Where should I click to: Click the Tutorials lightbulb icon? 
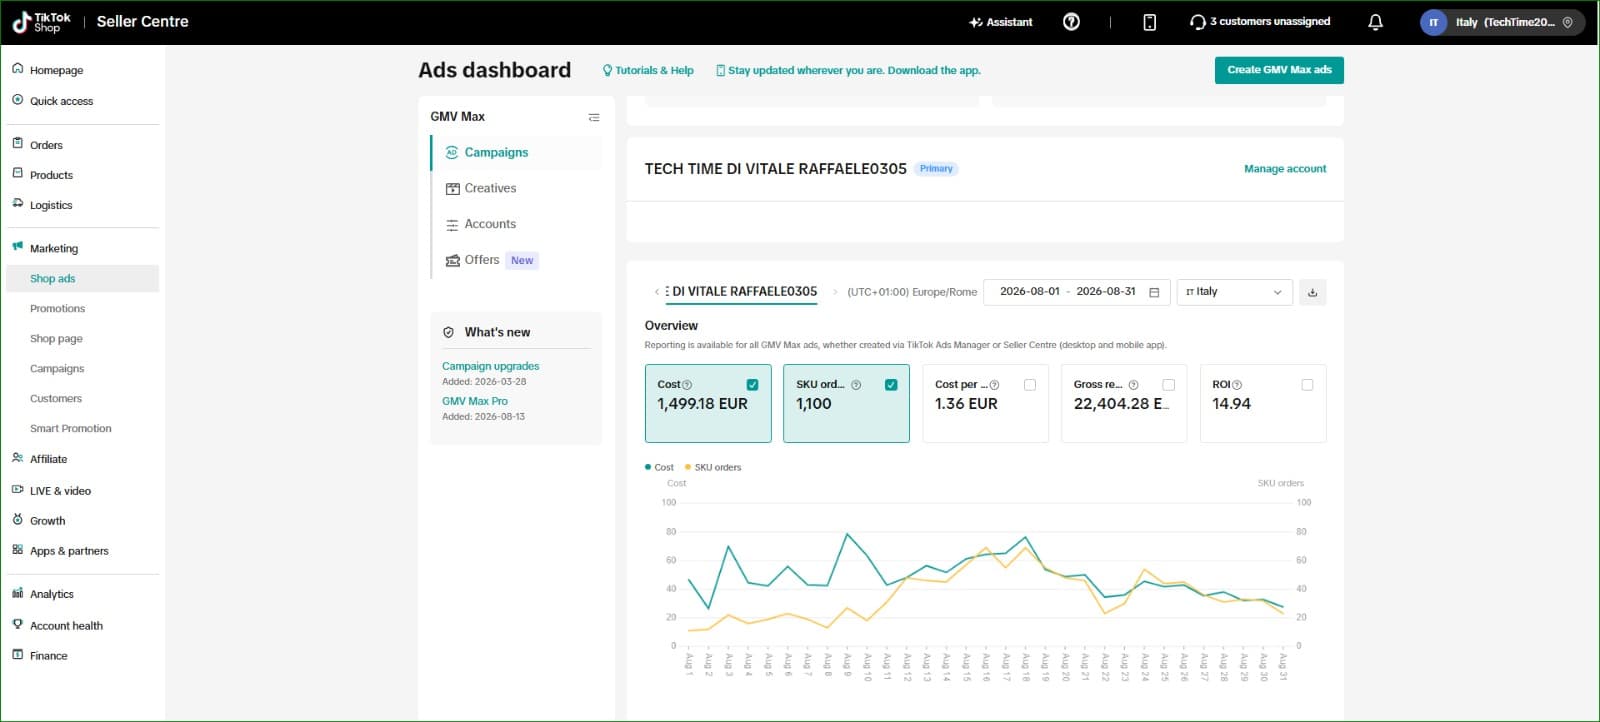point(607,71)
